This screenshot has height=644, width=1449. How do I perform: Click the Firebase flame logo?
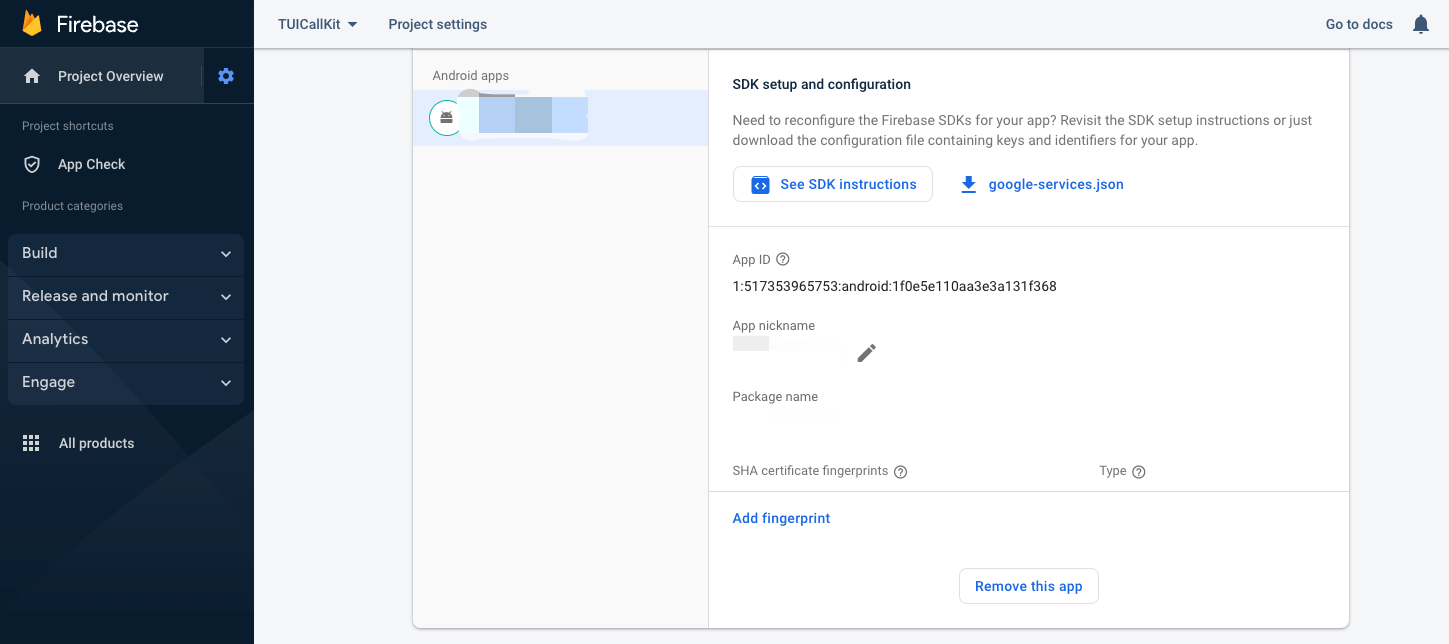point(32,23)
